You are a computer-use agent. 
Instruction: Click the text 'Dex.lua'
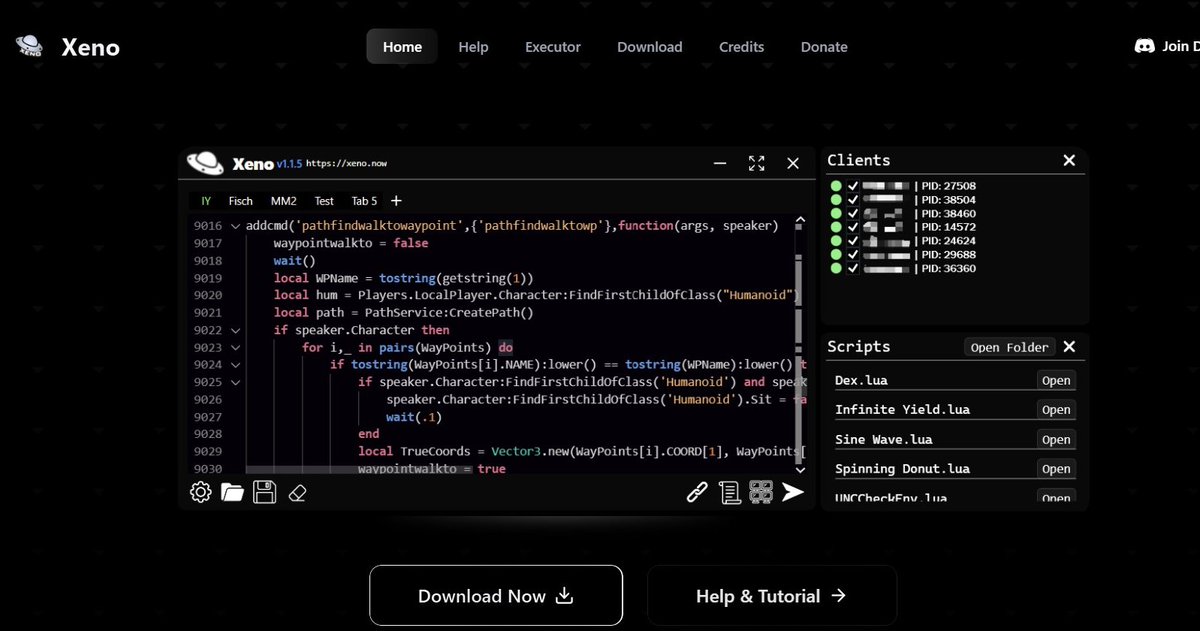[861, 380]
